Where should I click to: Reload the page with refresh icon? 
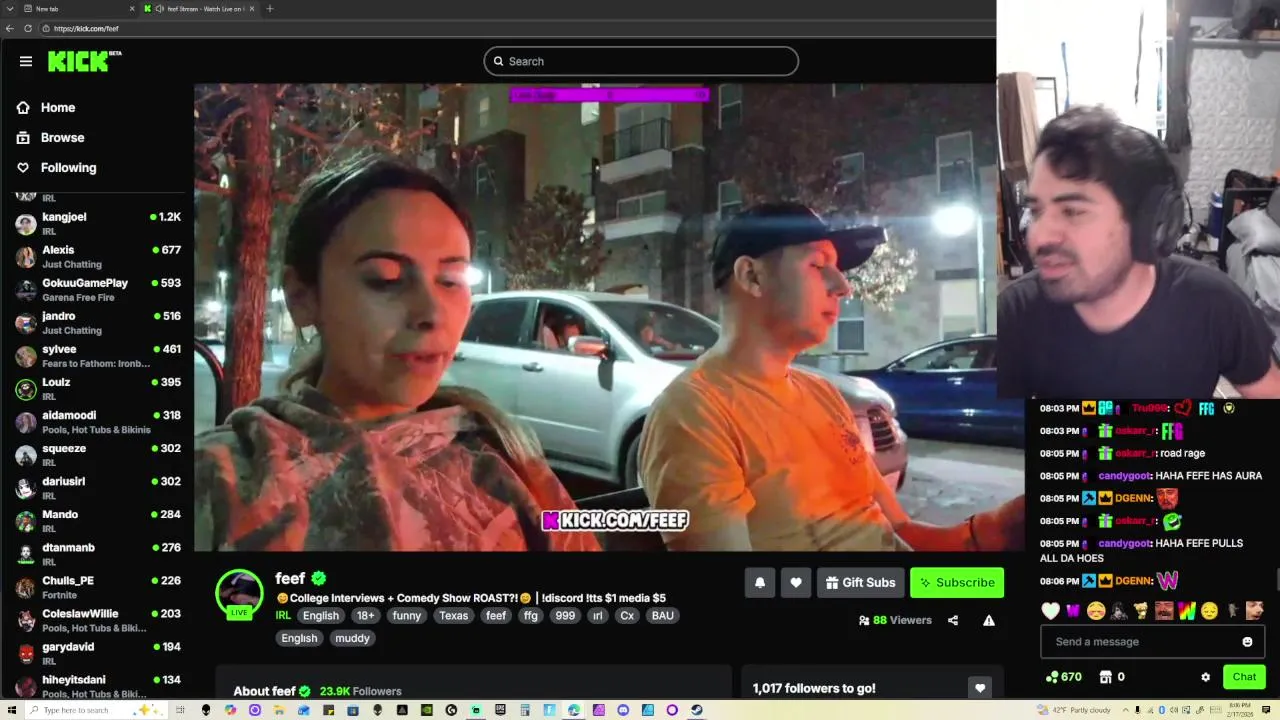28,28
